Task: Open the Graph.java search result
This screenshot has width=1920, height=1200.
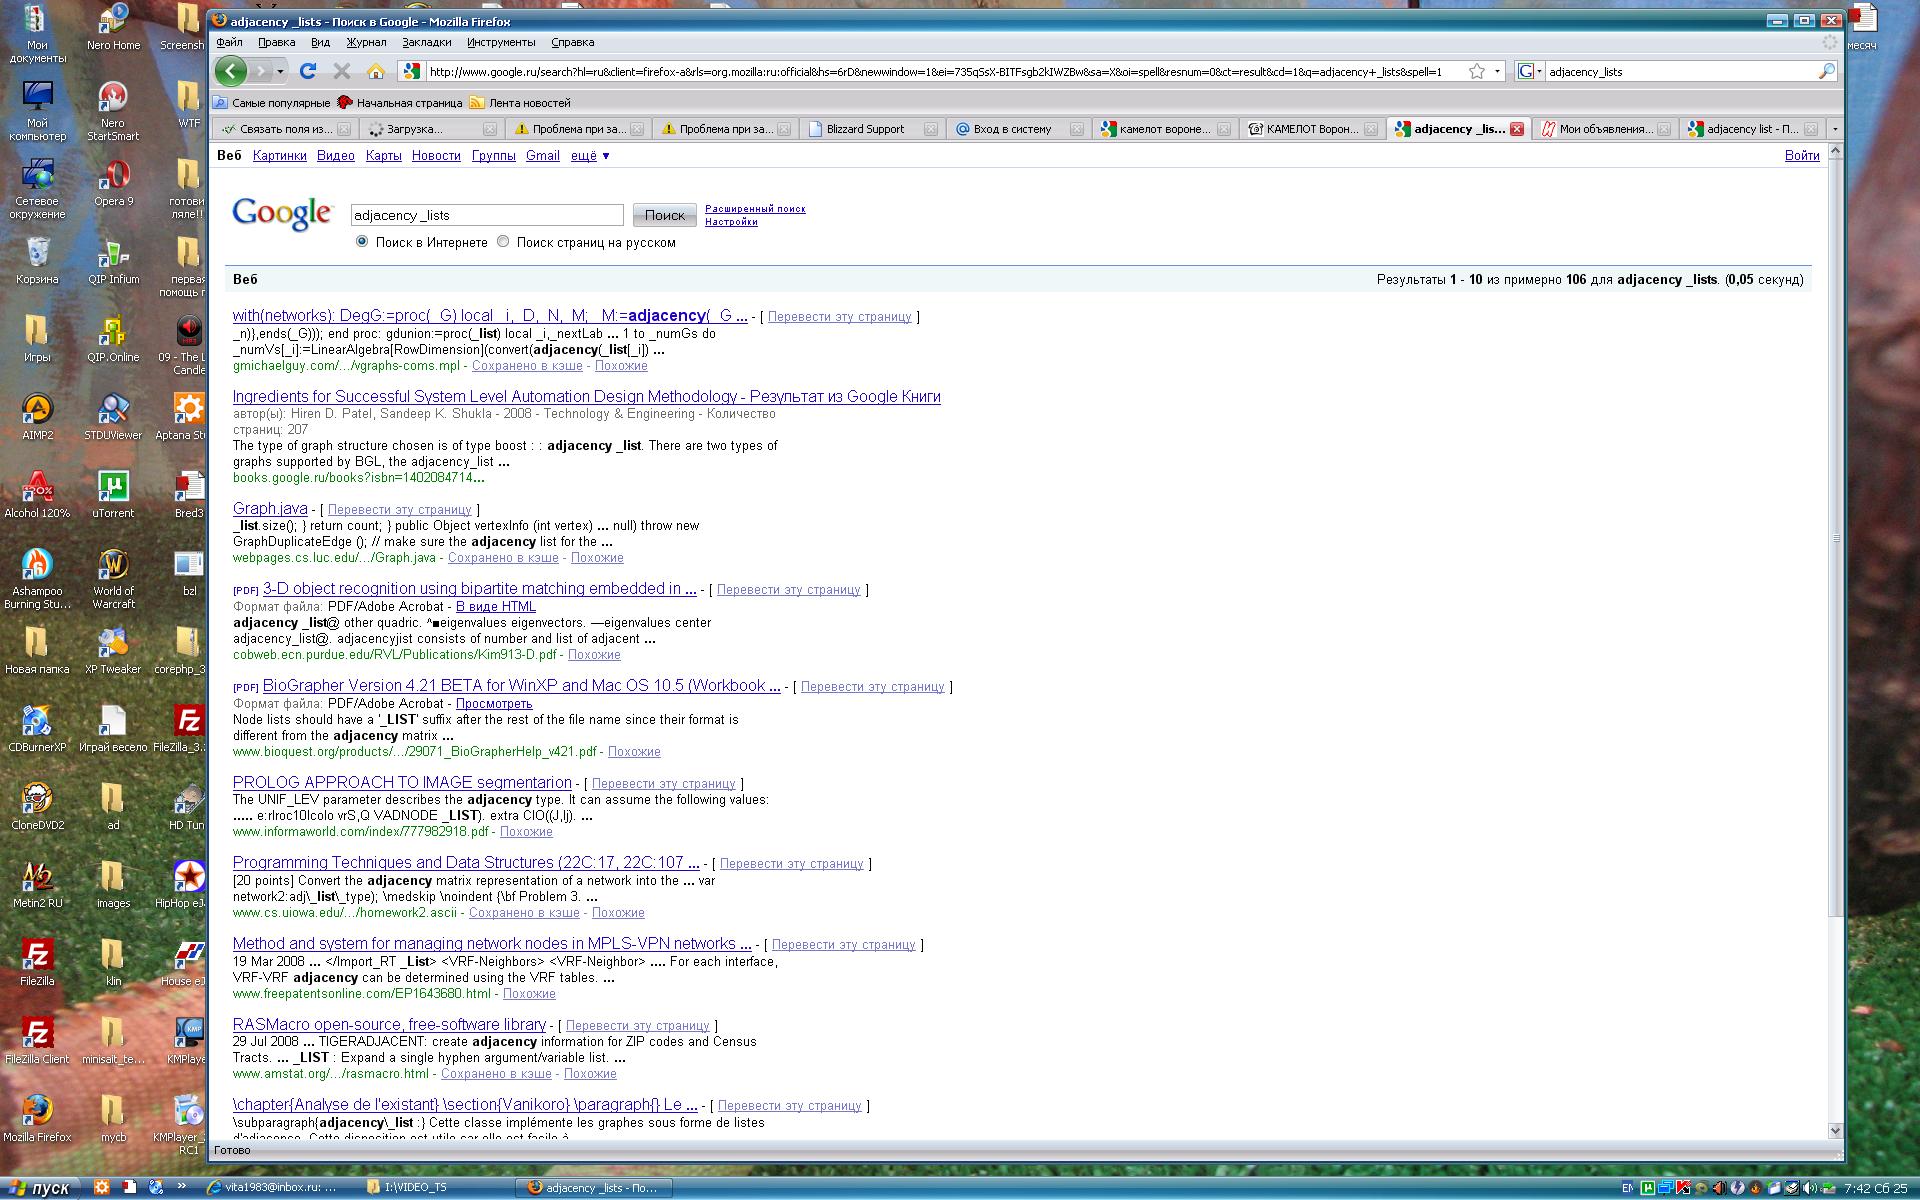Action: pyautogui.click(x=270, y=509)
